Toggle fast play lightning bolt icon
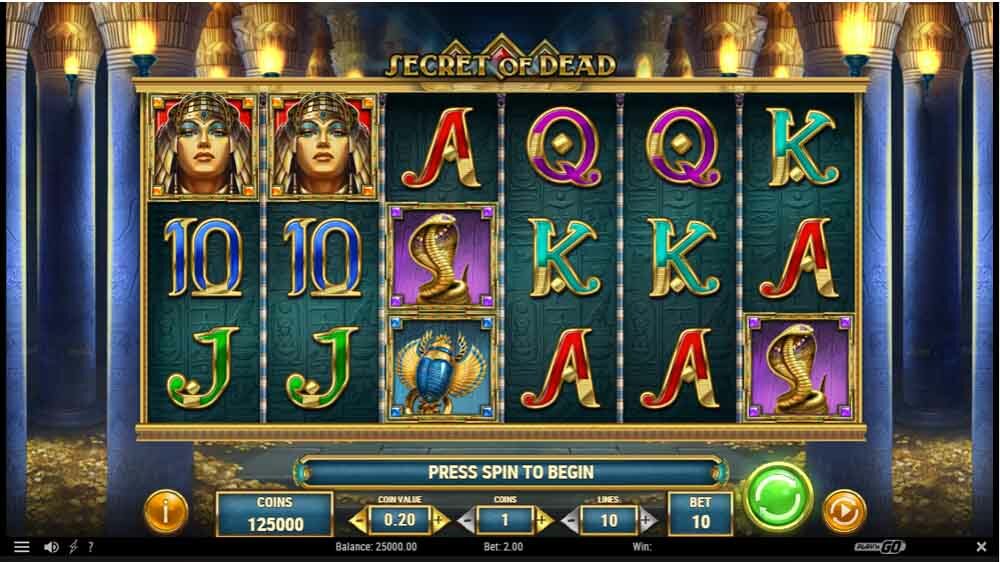Viewport: 1000px width, 562px height. [73, 547]
